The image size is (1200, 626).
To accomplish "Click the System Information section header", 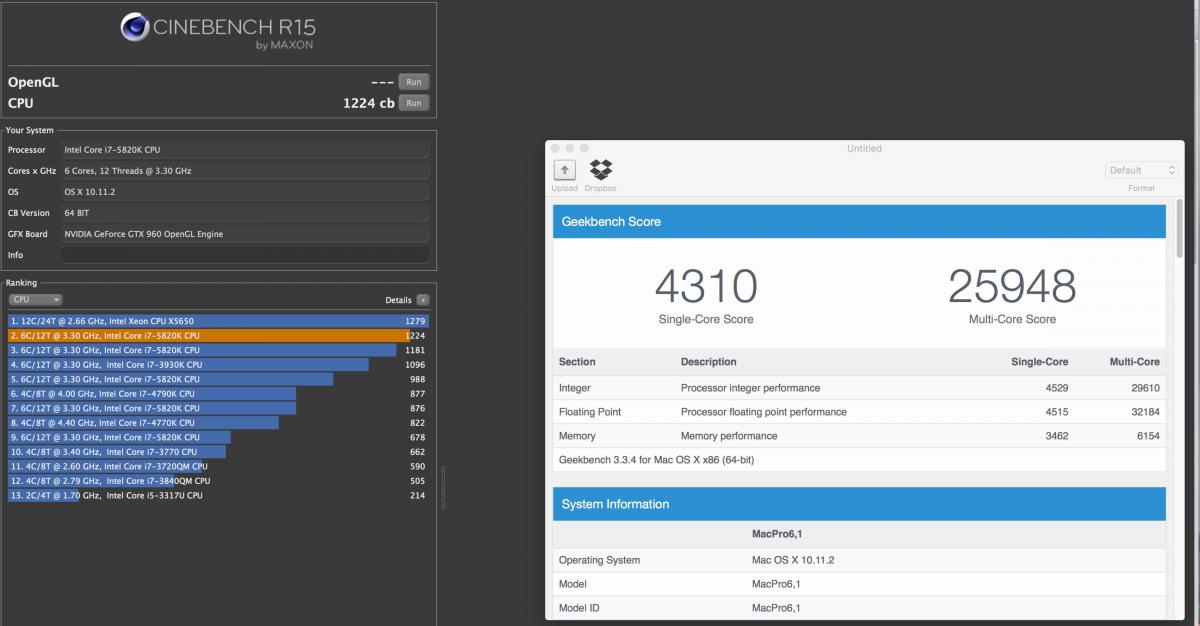I will [859, 504].
